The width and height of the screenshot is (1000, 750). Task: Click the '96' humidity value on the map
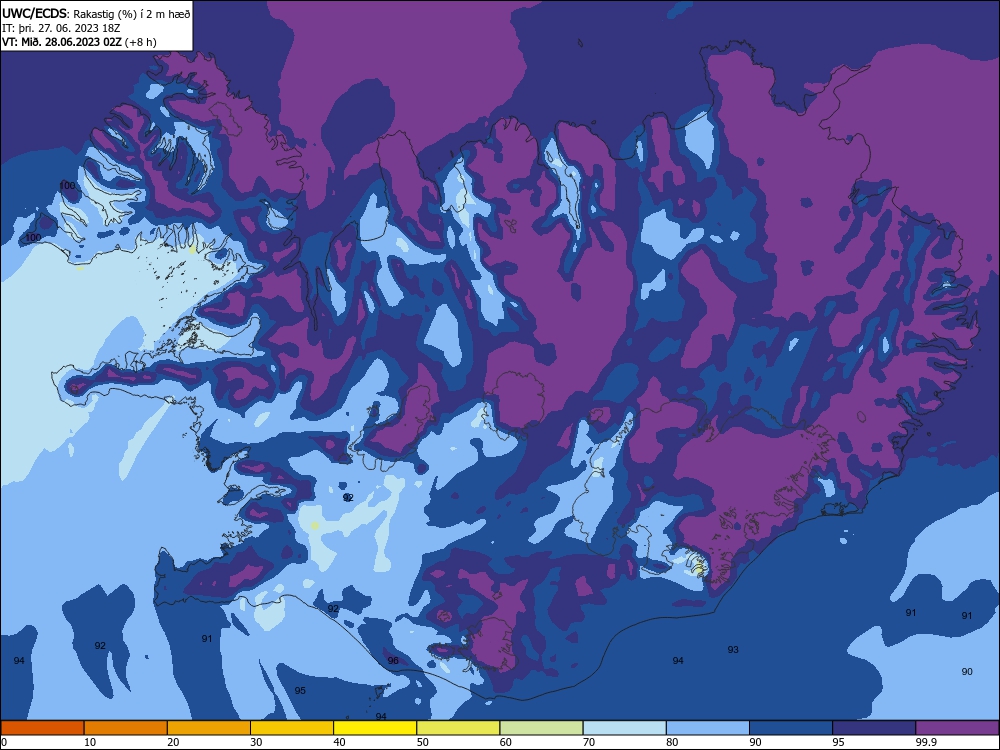[x=393, y=661]
